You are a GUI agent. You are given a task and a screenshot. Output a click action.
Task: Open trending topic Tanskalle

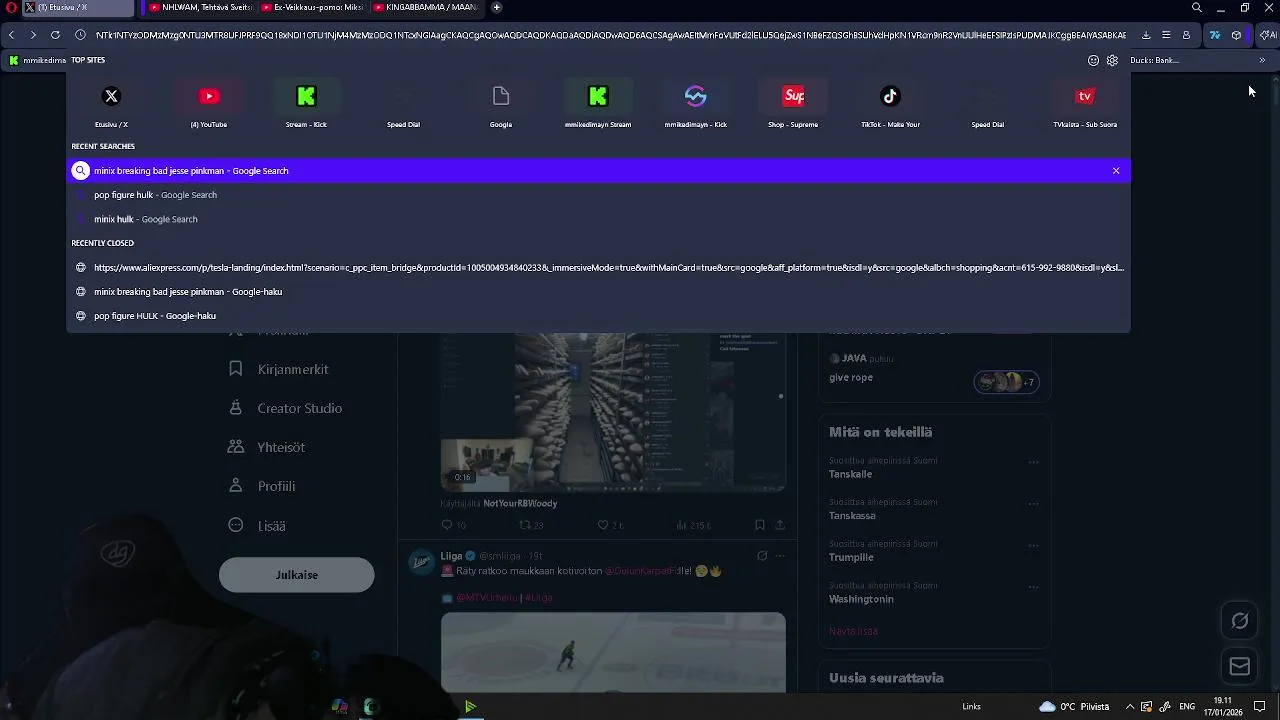(x=851, y=474)
